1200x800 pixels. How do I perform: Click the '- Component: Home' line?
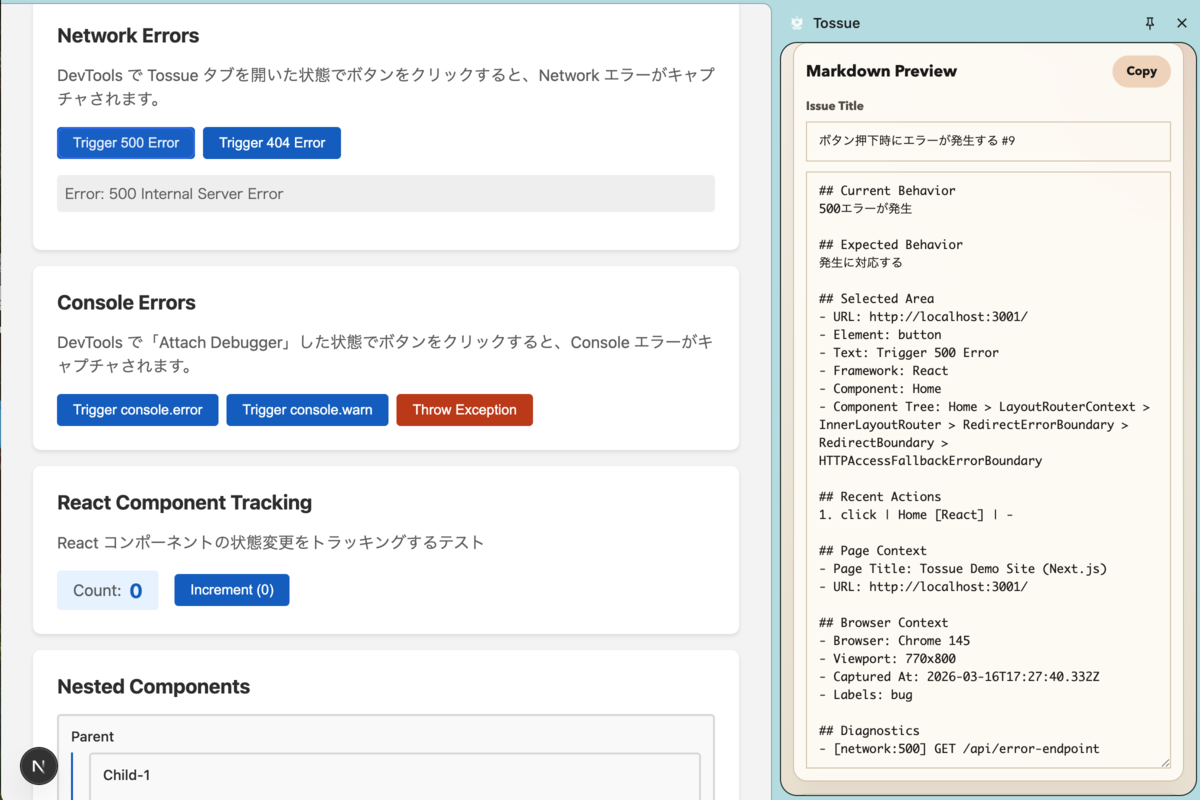[x=880, y=389]
